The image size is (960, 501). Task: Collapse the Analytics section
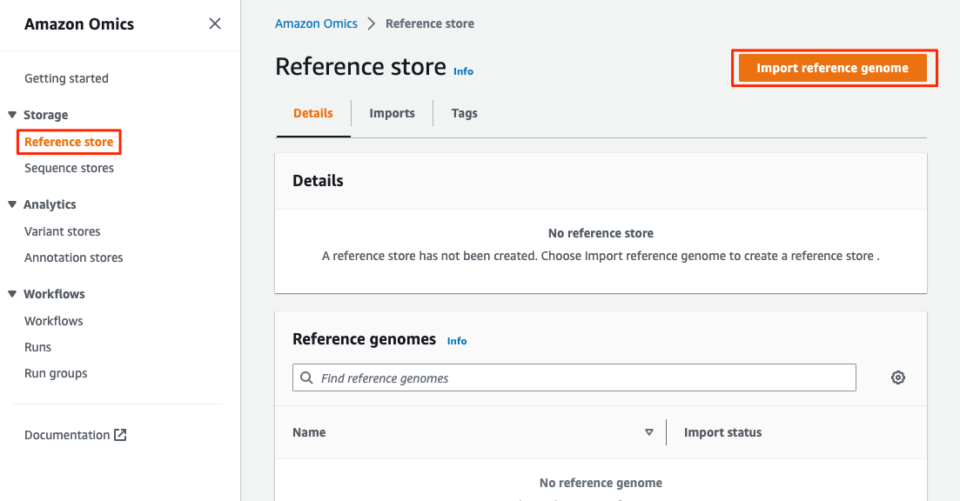coord(12,204)
